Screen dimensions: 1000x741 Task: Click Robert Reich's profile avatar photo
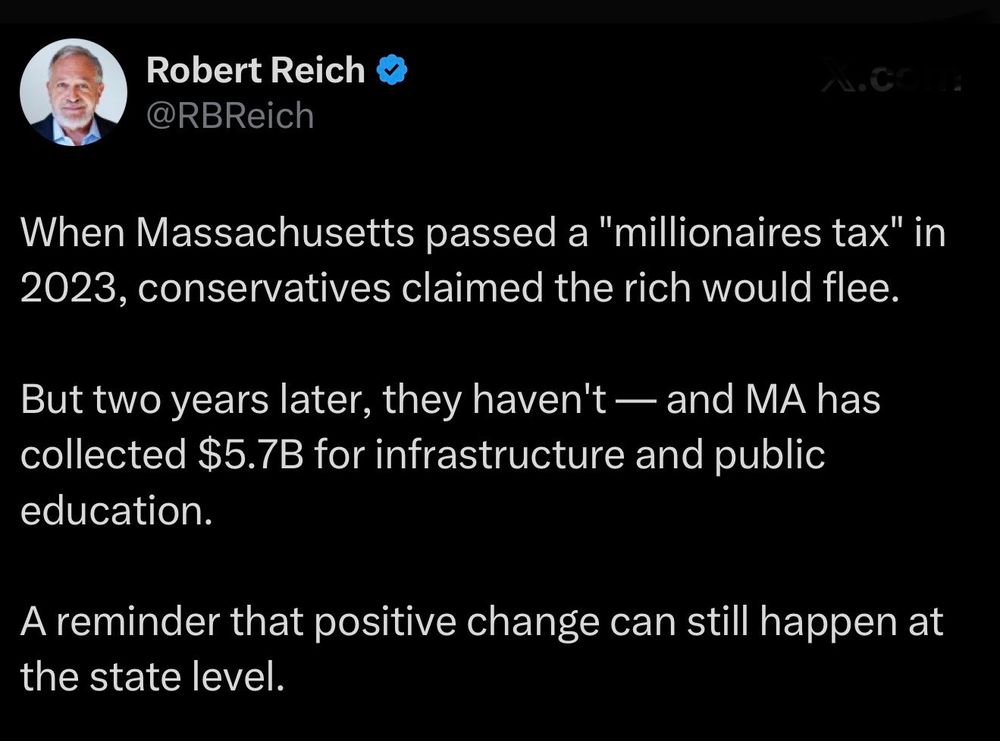[x=74, y=96]
